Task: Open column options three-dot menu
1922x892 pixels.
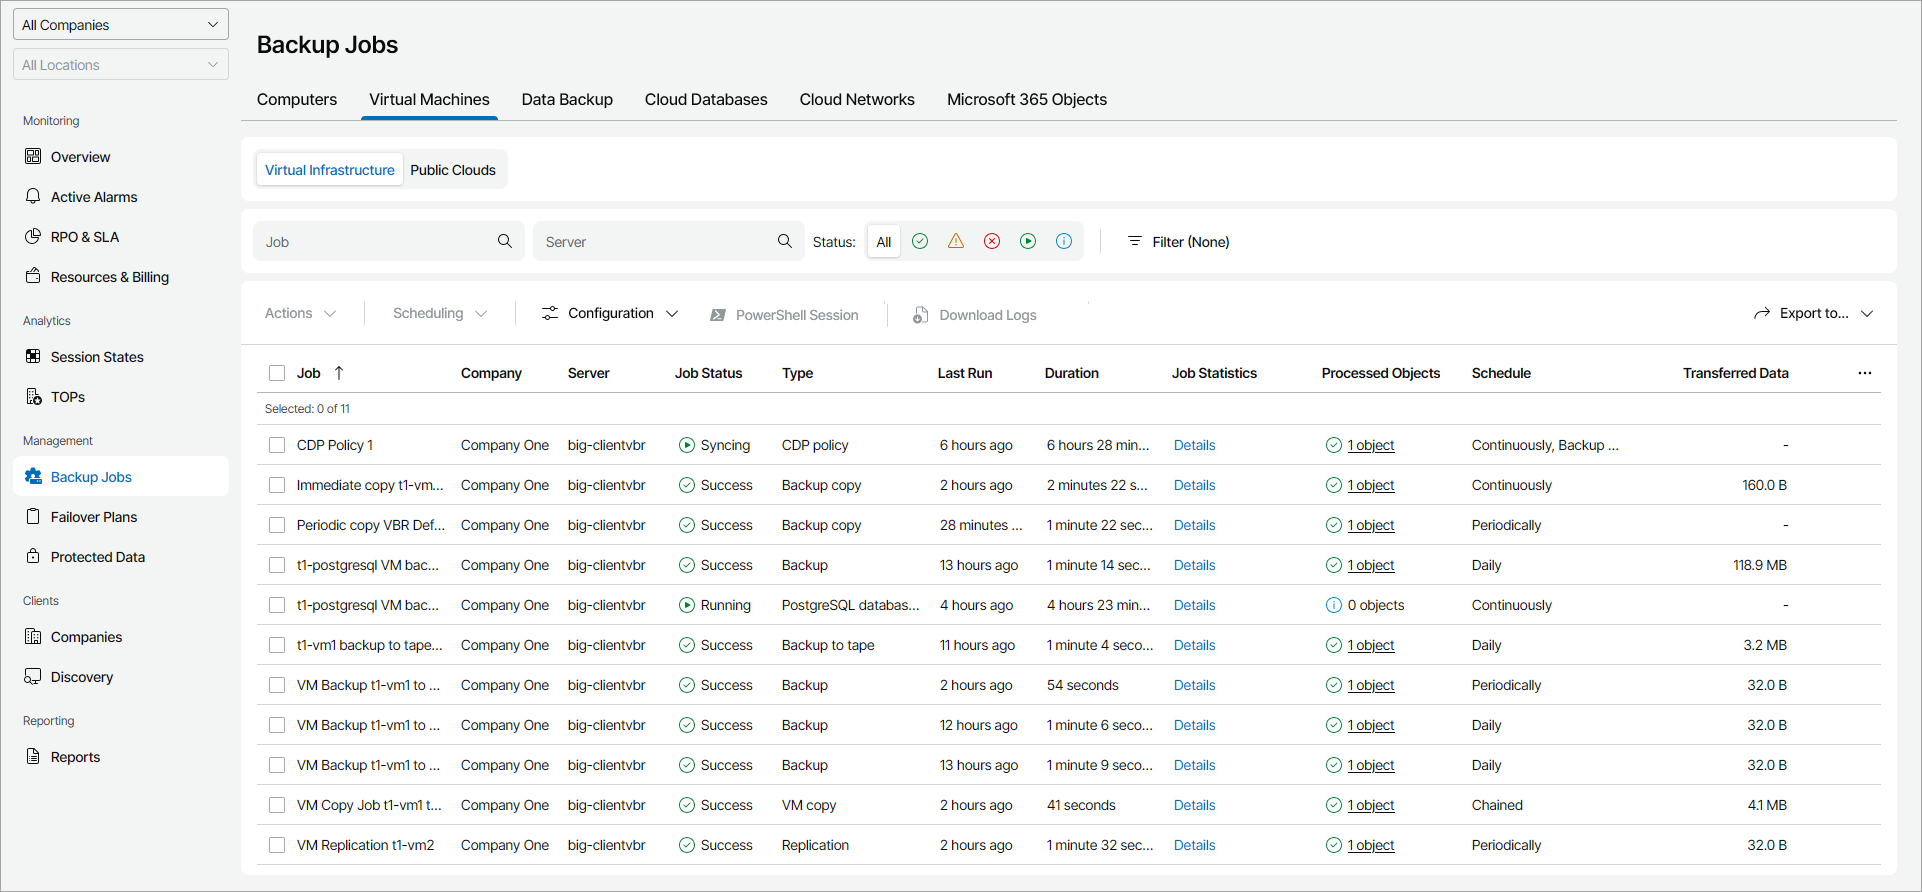Action: click(x=1864, y=373)
